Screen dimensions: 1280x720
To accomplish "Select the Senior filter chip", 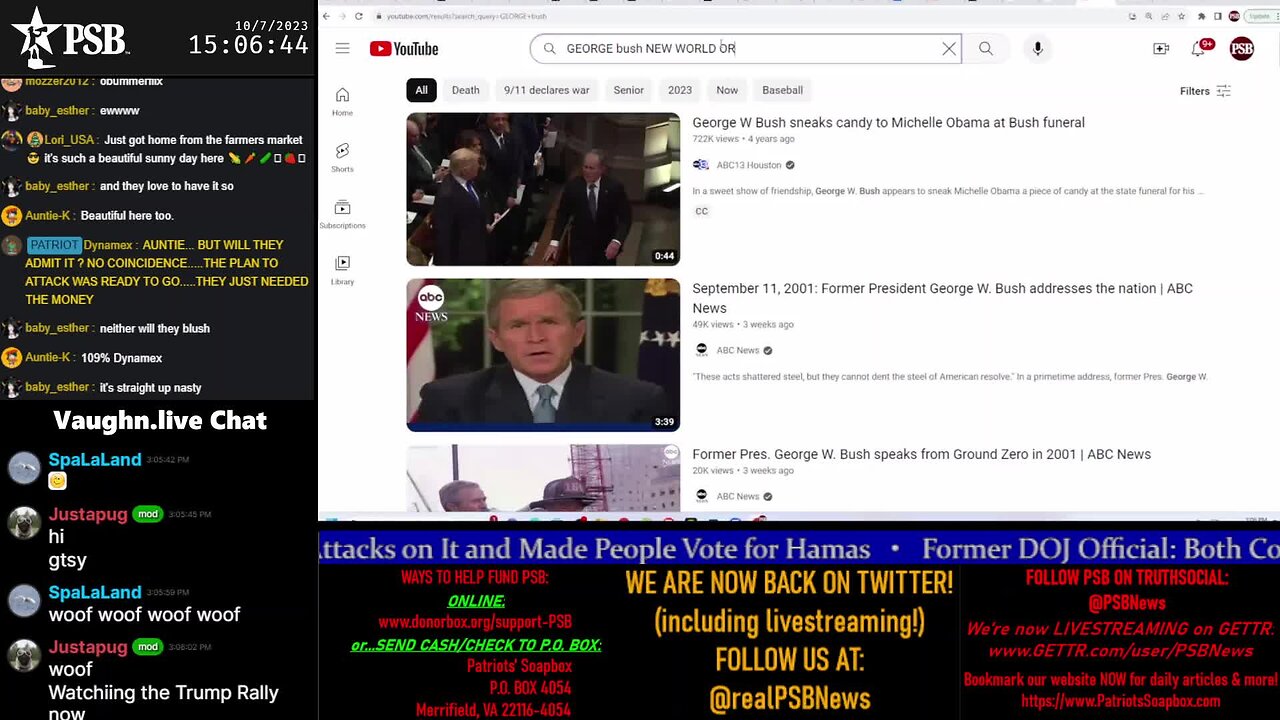I will point(628,90).
